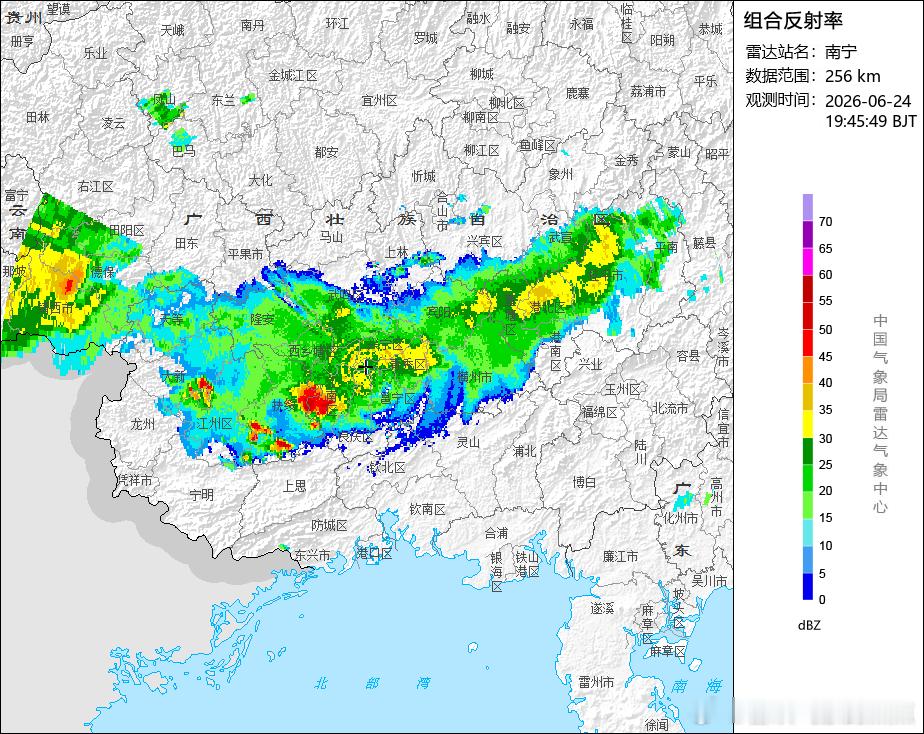
Task: Click the 右江区 map label
Action: click(x=95, y=187)
